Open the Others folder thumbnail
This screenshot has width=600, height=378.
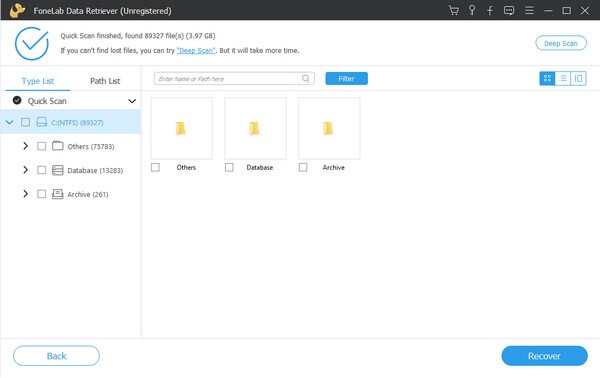click(x=181, y=128)
